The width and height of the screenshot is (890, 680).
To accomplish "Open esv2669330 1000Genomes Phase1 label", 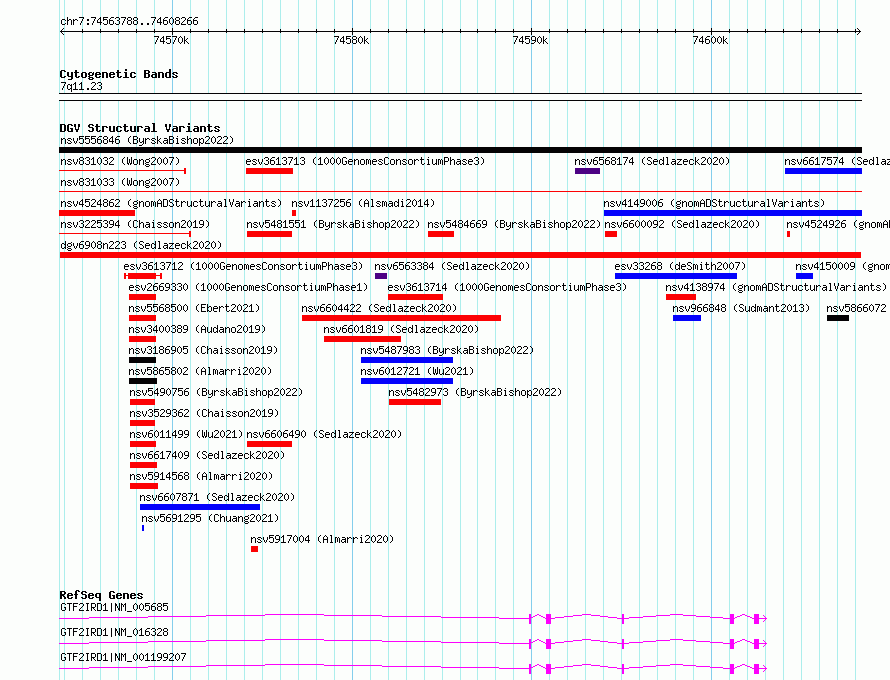I will (248, 287).
